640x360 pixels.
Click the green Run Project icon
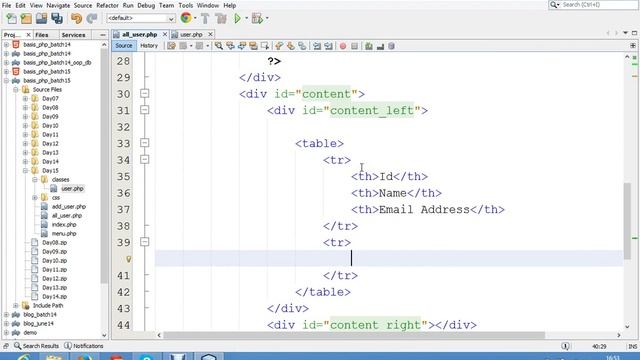coord(237,18)
